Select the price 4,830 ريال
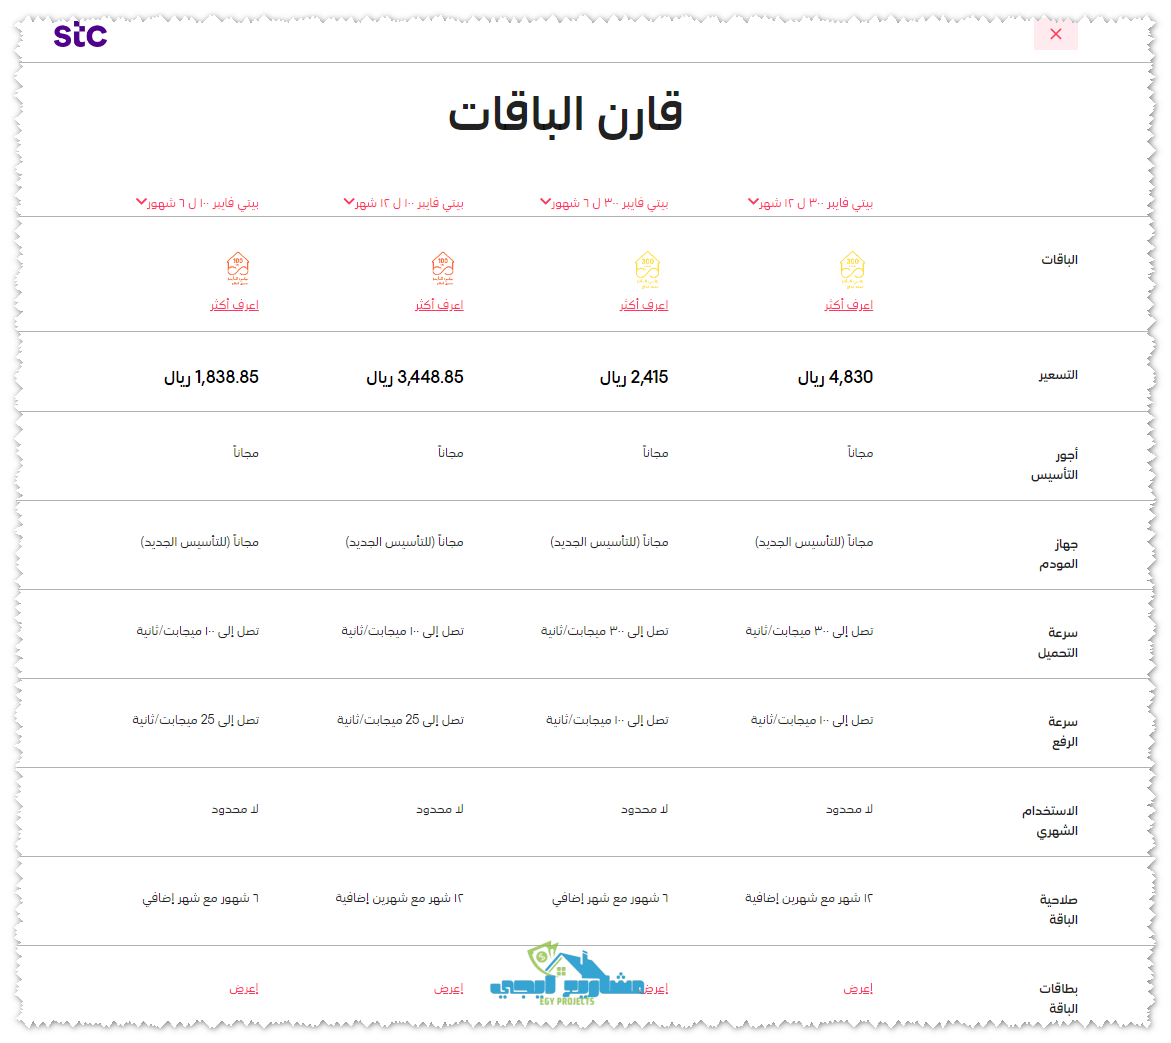Viewport: 1171px width, 1043px height. (835, 377)
